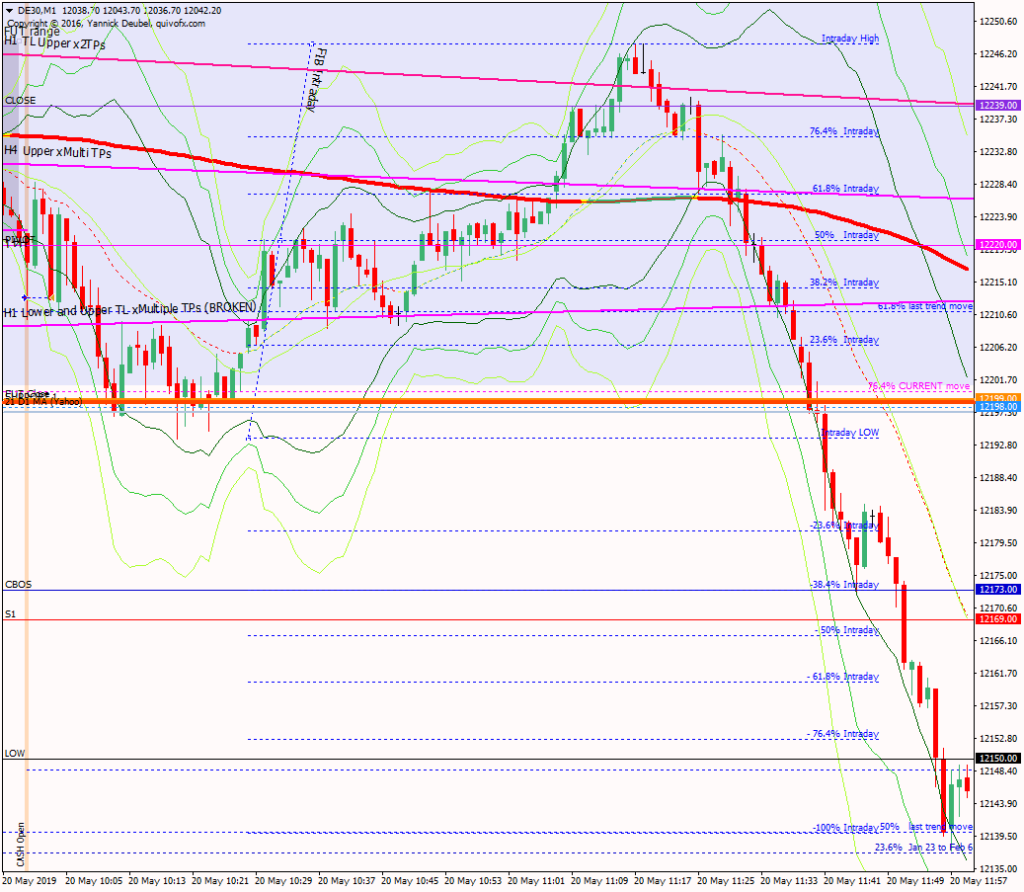Select the '76.4% CURRENT move' label
This screenshot has width=1024, height=892.
coord(919,386)
